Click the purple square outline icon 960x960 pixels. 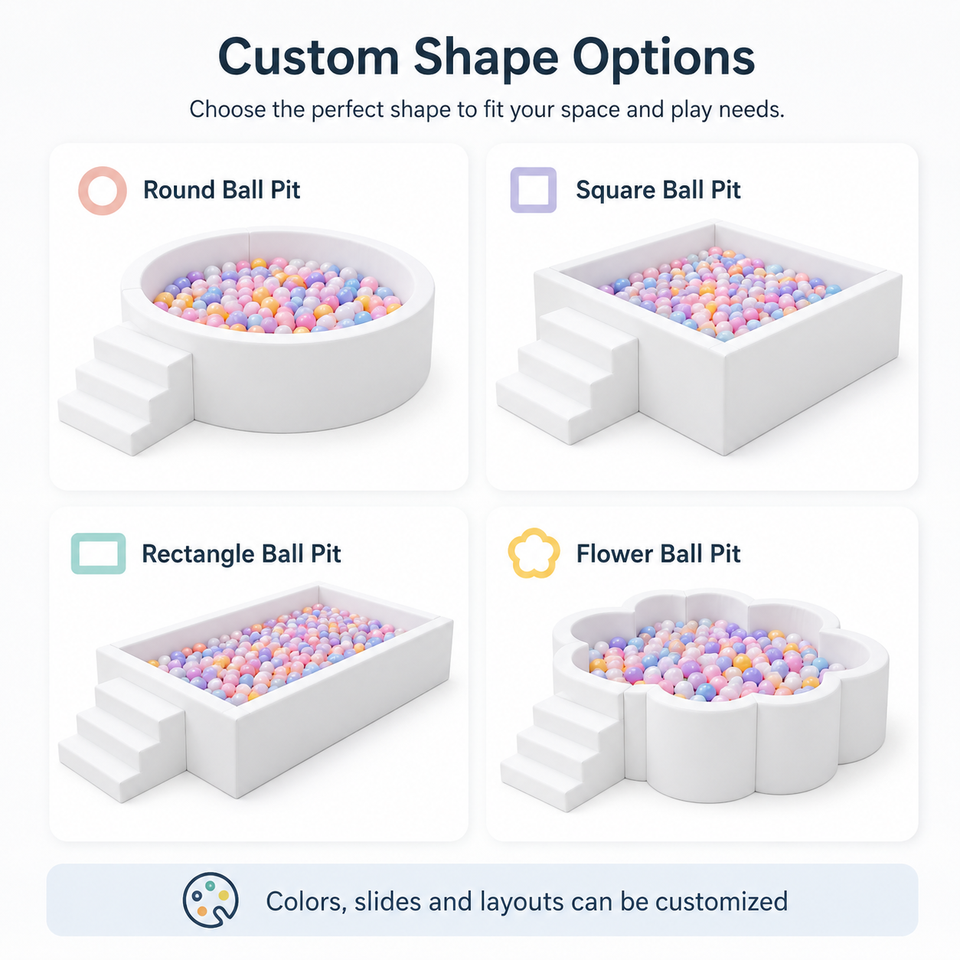pyautogui.click(x=533, y=190)
